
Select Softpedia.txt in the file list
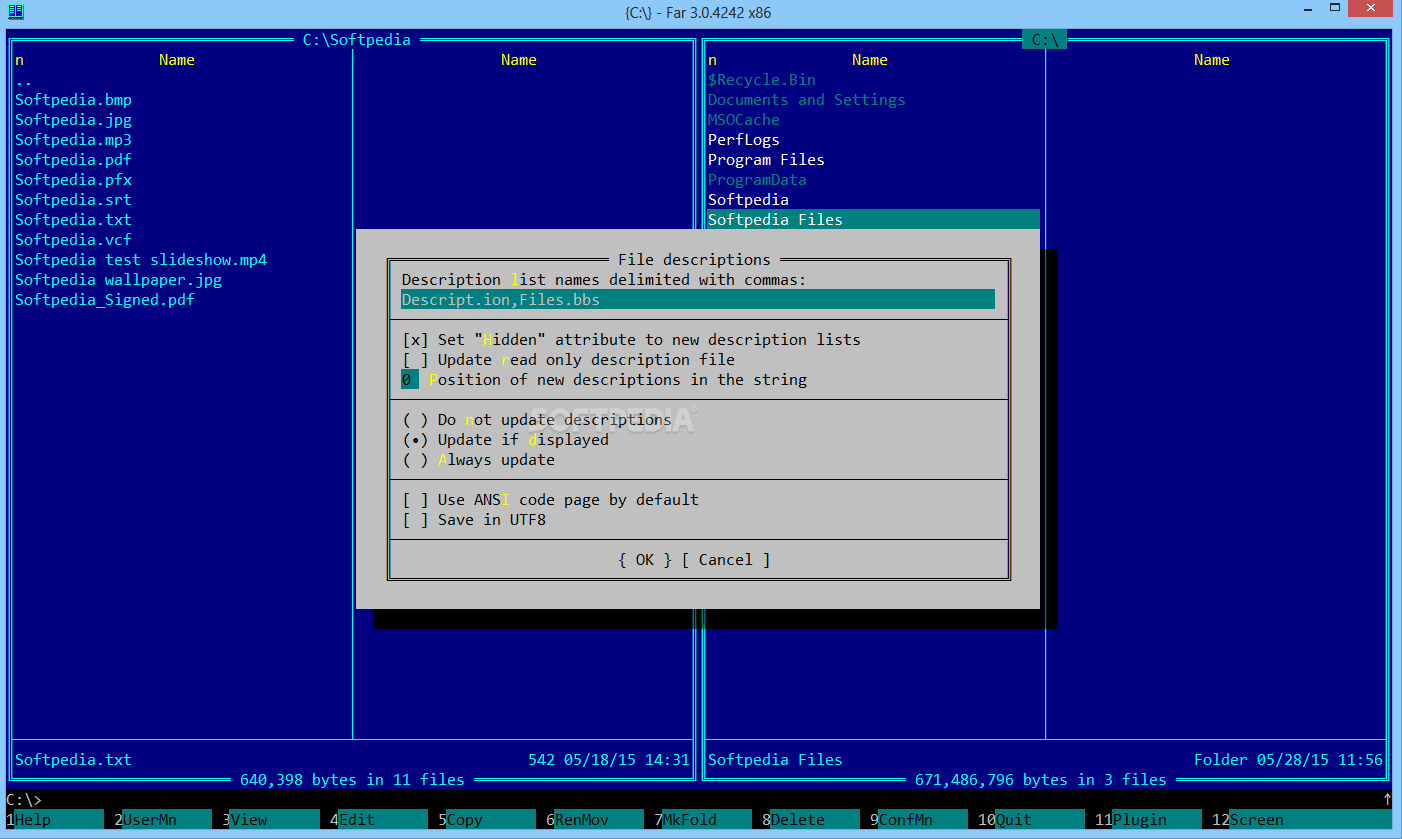[73, 220]
